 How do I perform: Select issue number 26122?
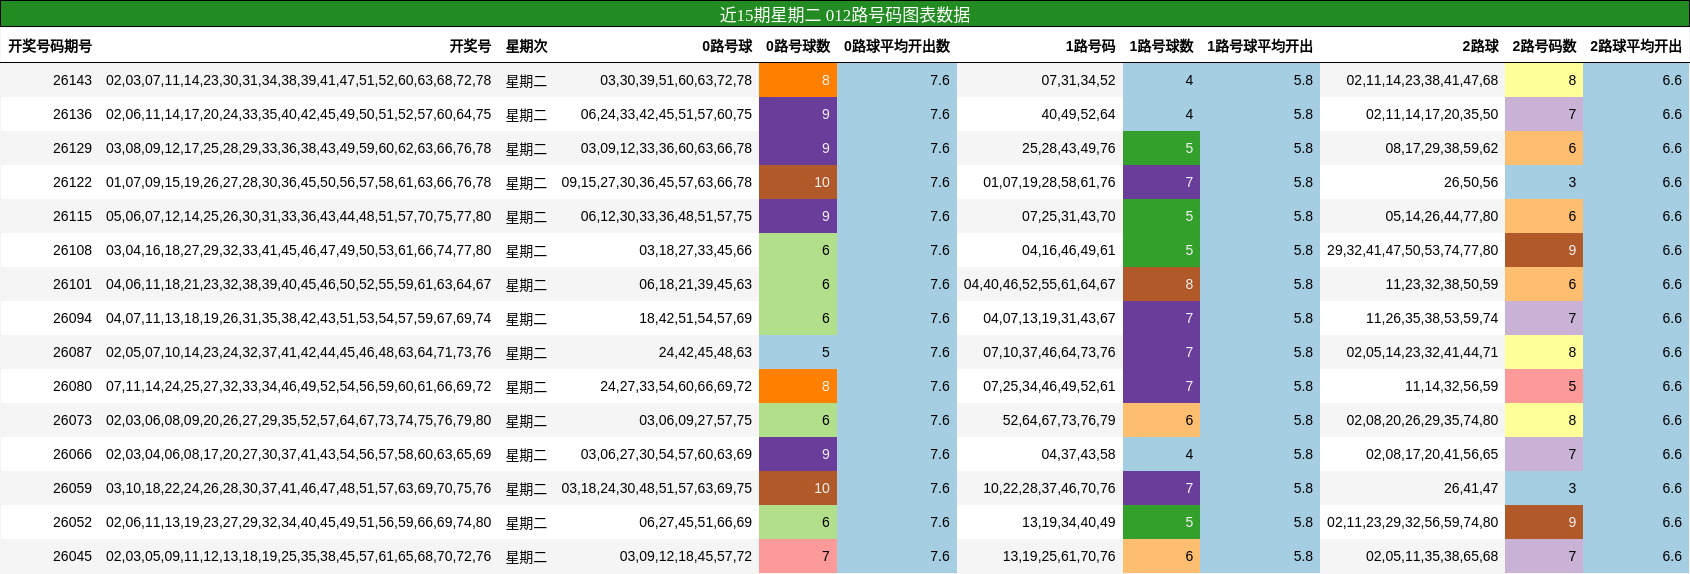(x=72, y=182)
